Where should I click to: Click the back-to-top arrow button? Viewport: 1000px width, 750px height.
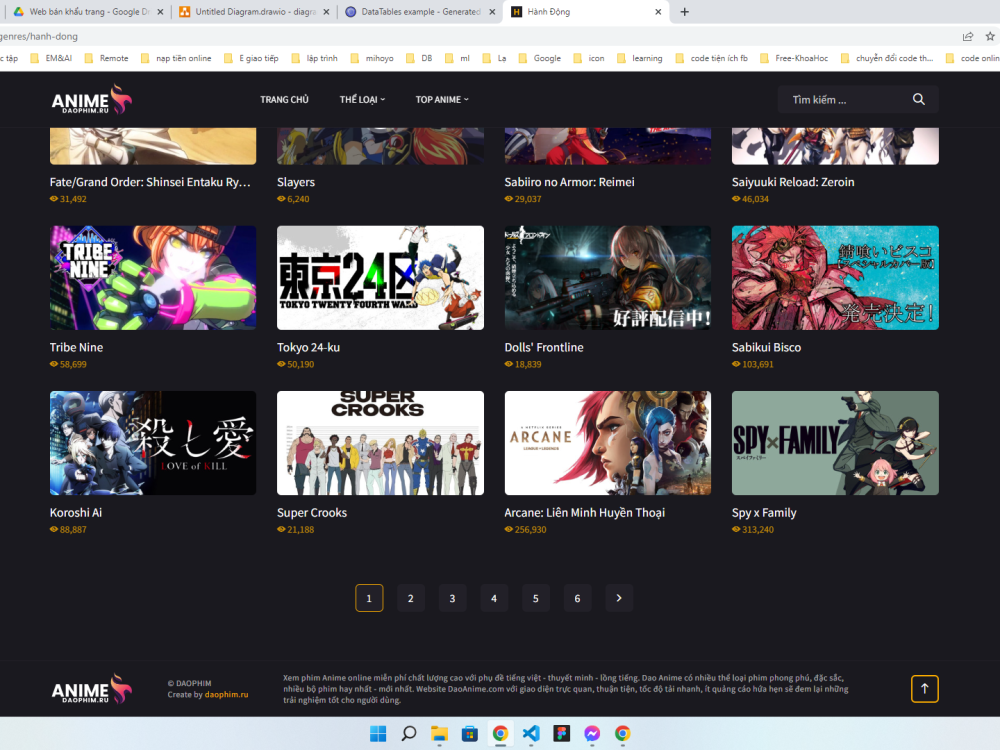pyautogui.click(x=924, y=689)
